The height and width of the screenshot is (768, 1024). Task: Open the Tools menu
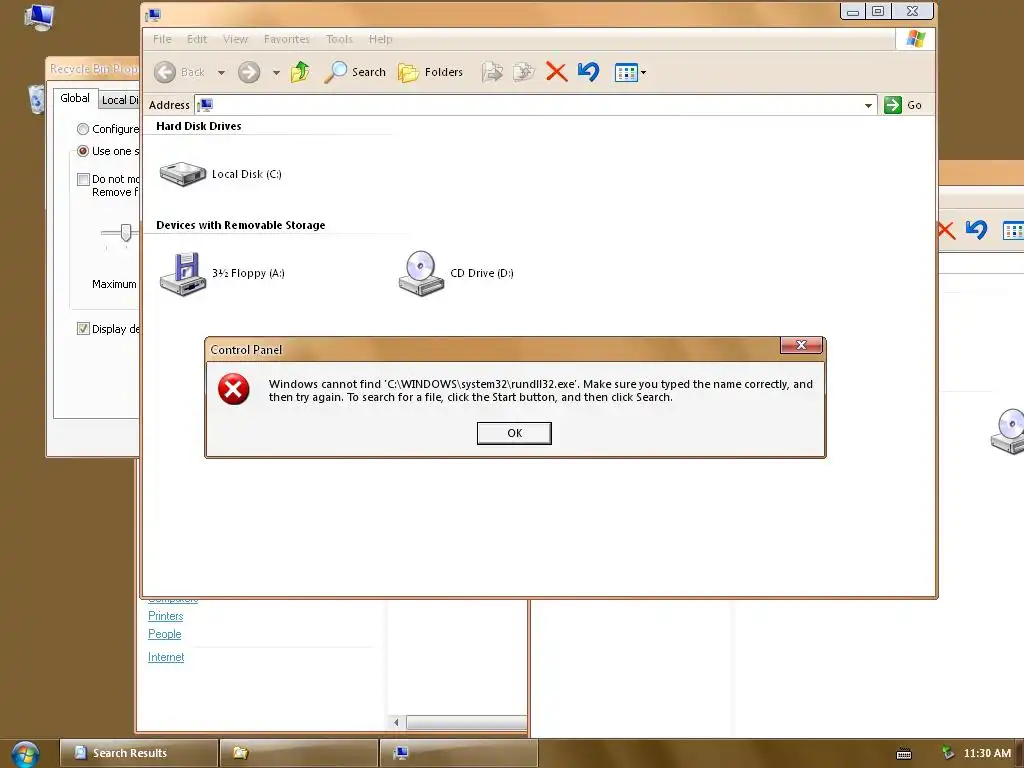pyautogui.click(x=339, y=39)
